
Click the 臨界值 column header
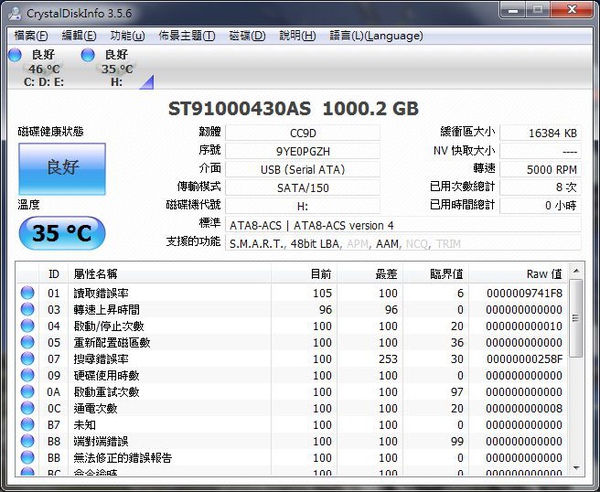[436, 274]
